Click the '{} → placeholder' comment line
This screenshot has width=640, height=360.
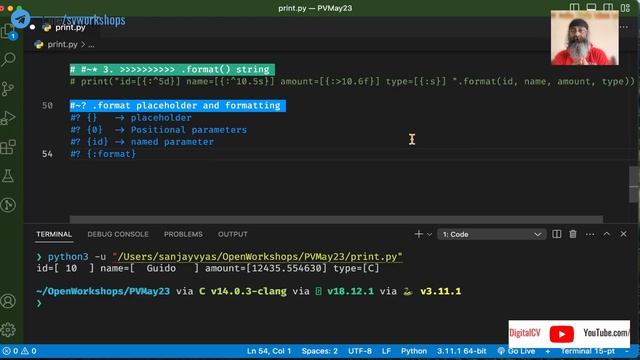point(131,118)
